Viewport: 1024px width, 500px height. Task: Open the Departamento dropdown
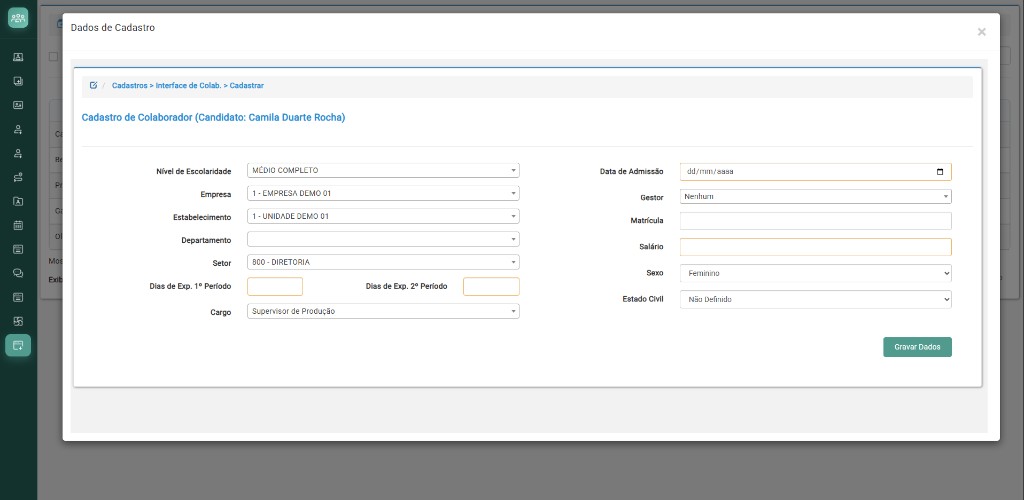(383, 240)
